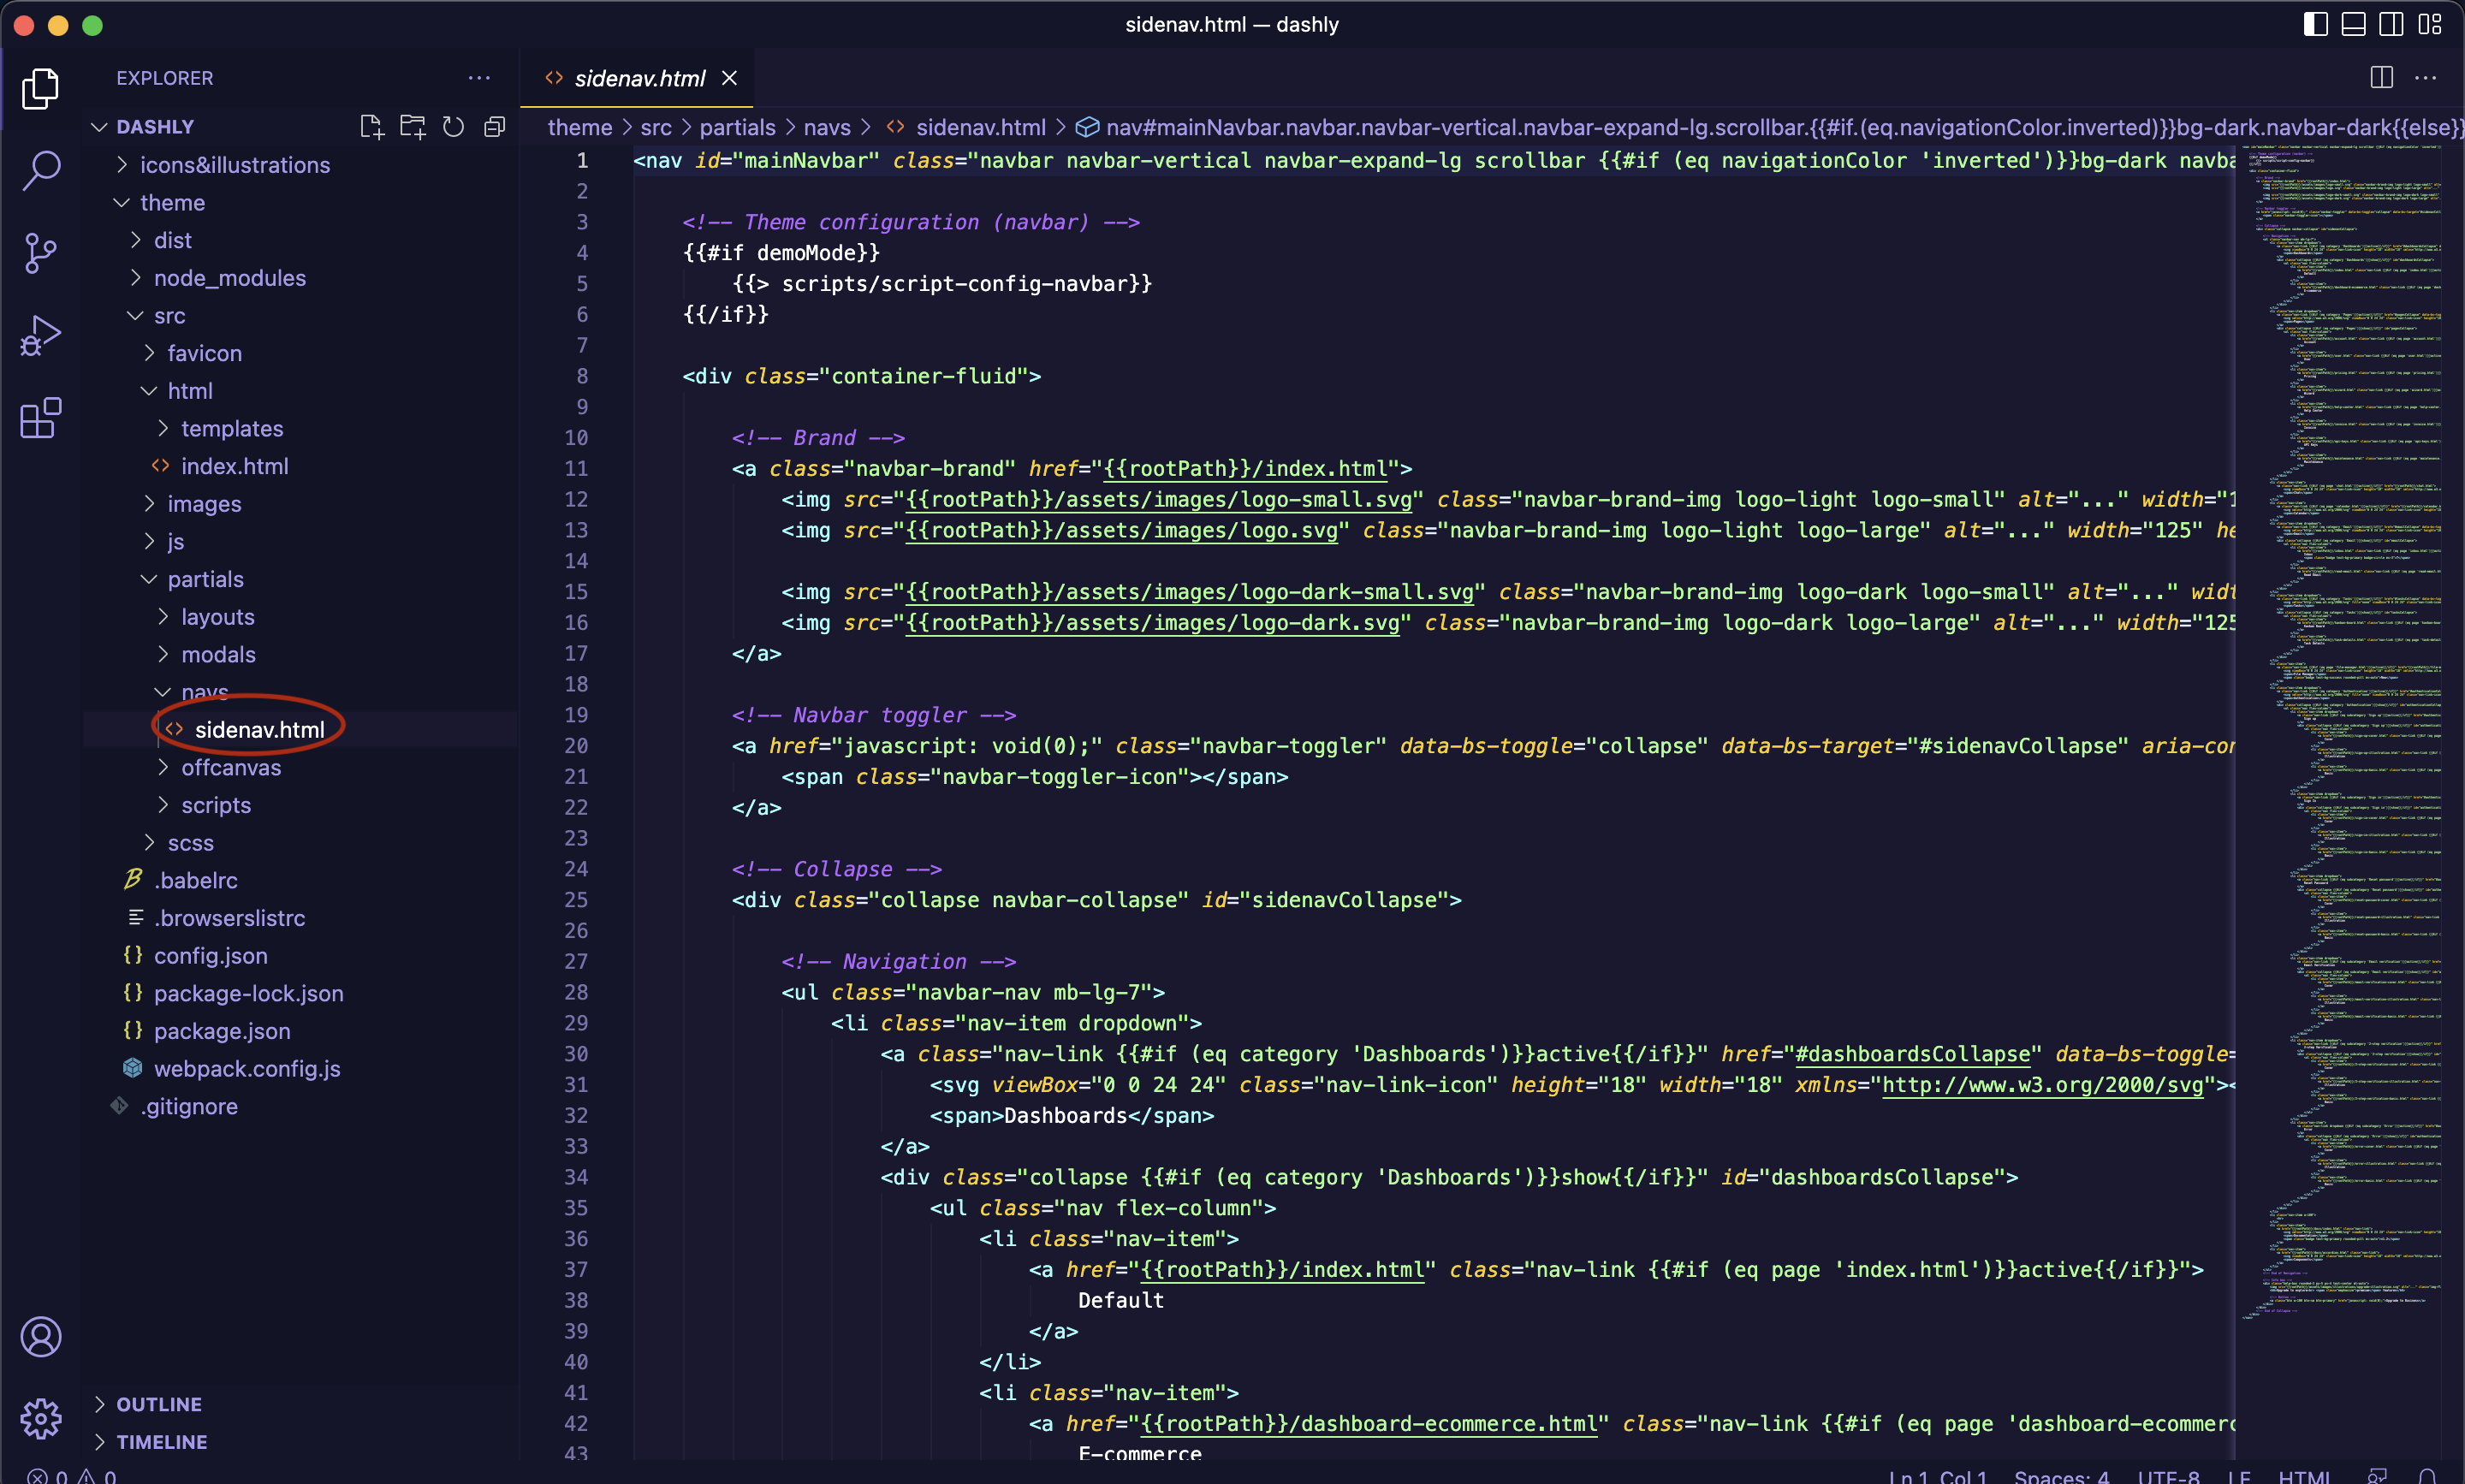This screenshot has height=1484, width=2465.
Task: Open the Extensions view
Action: coord(40,418)
